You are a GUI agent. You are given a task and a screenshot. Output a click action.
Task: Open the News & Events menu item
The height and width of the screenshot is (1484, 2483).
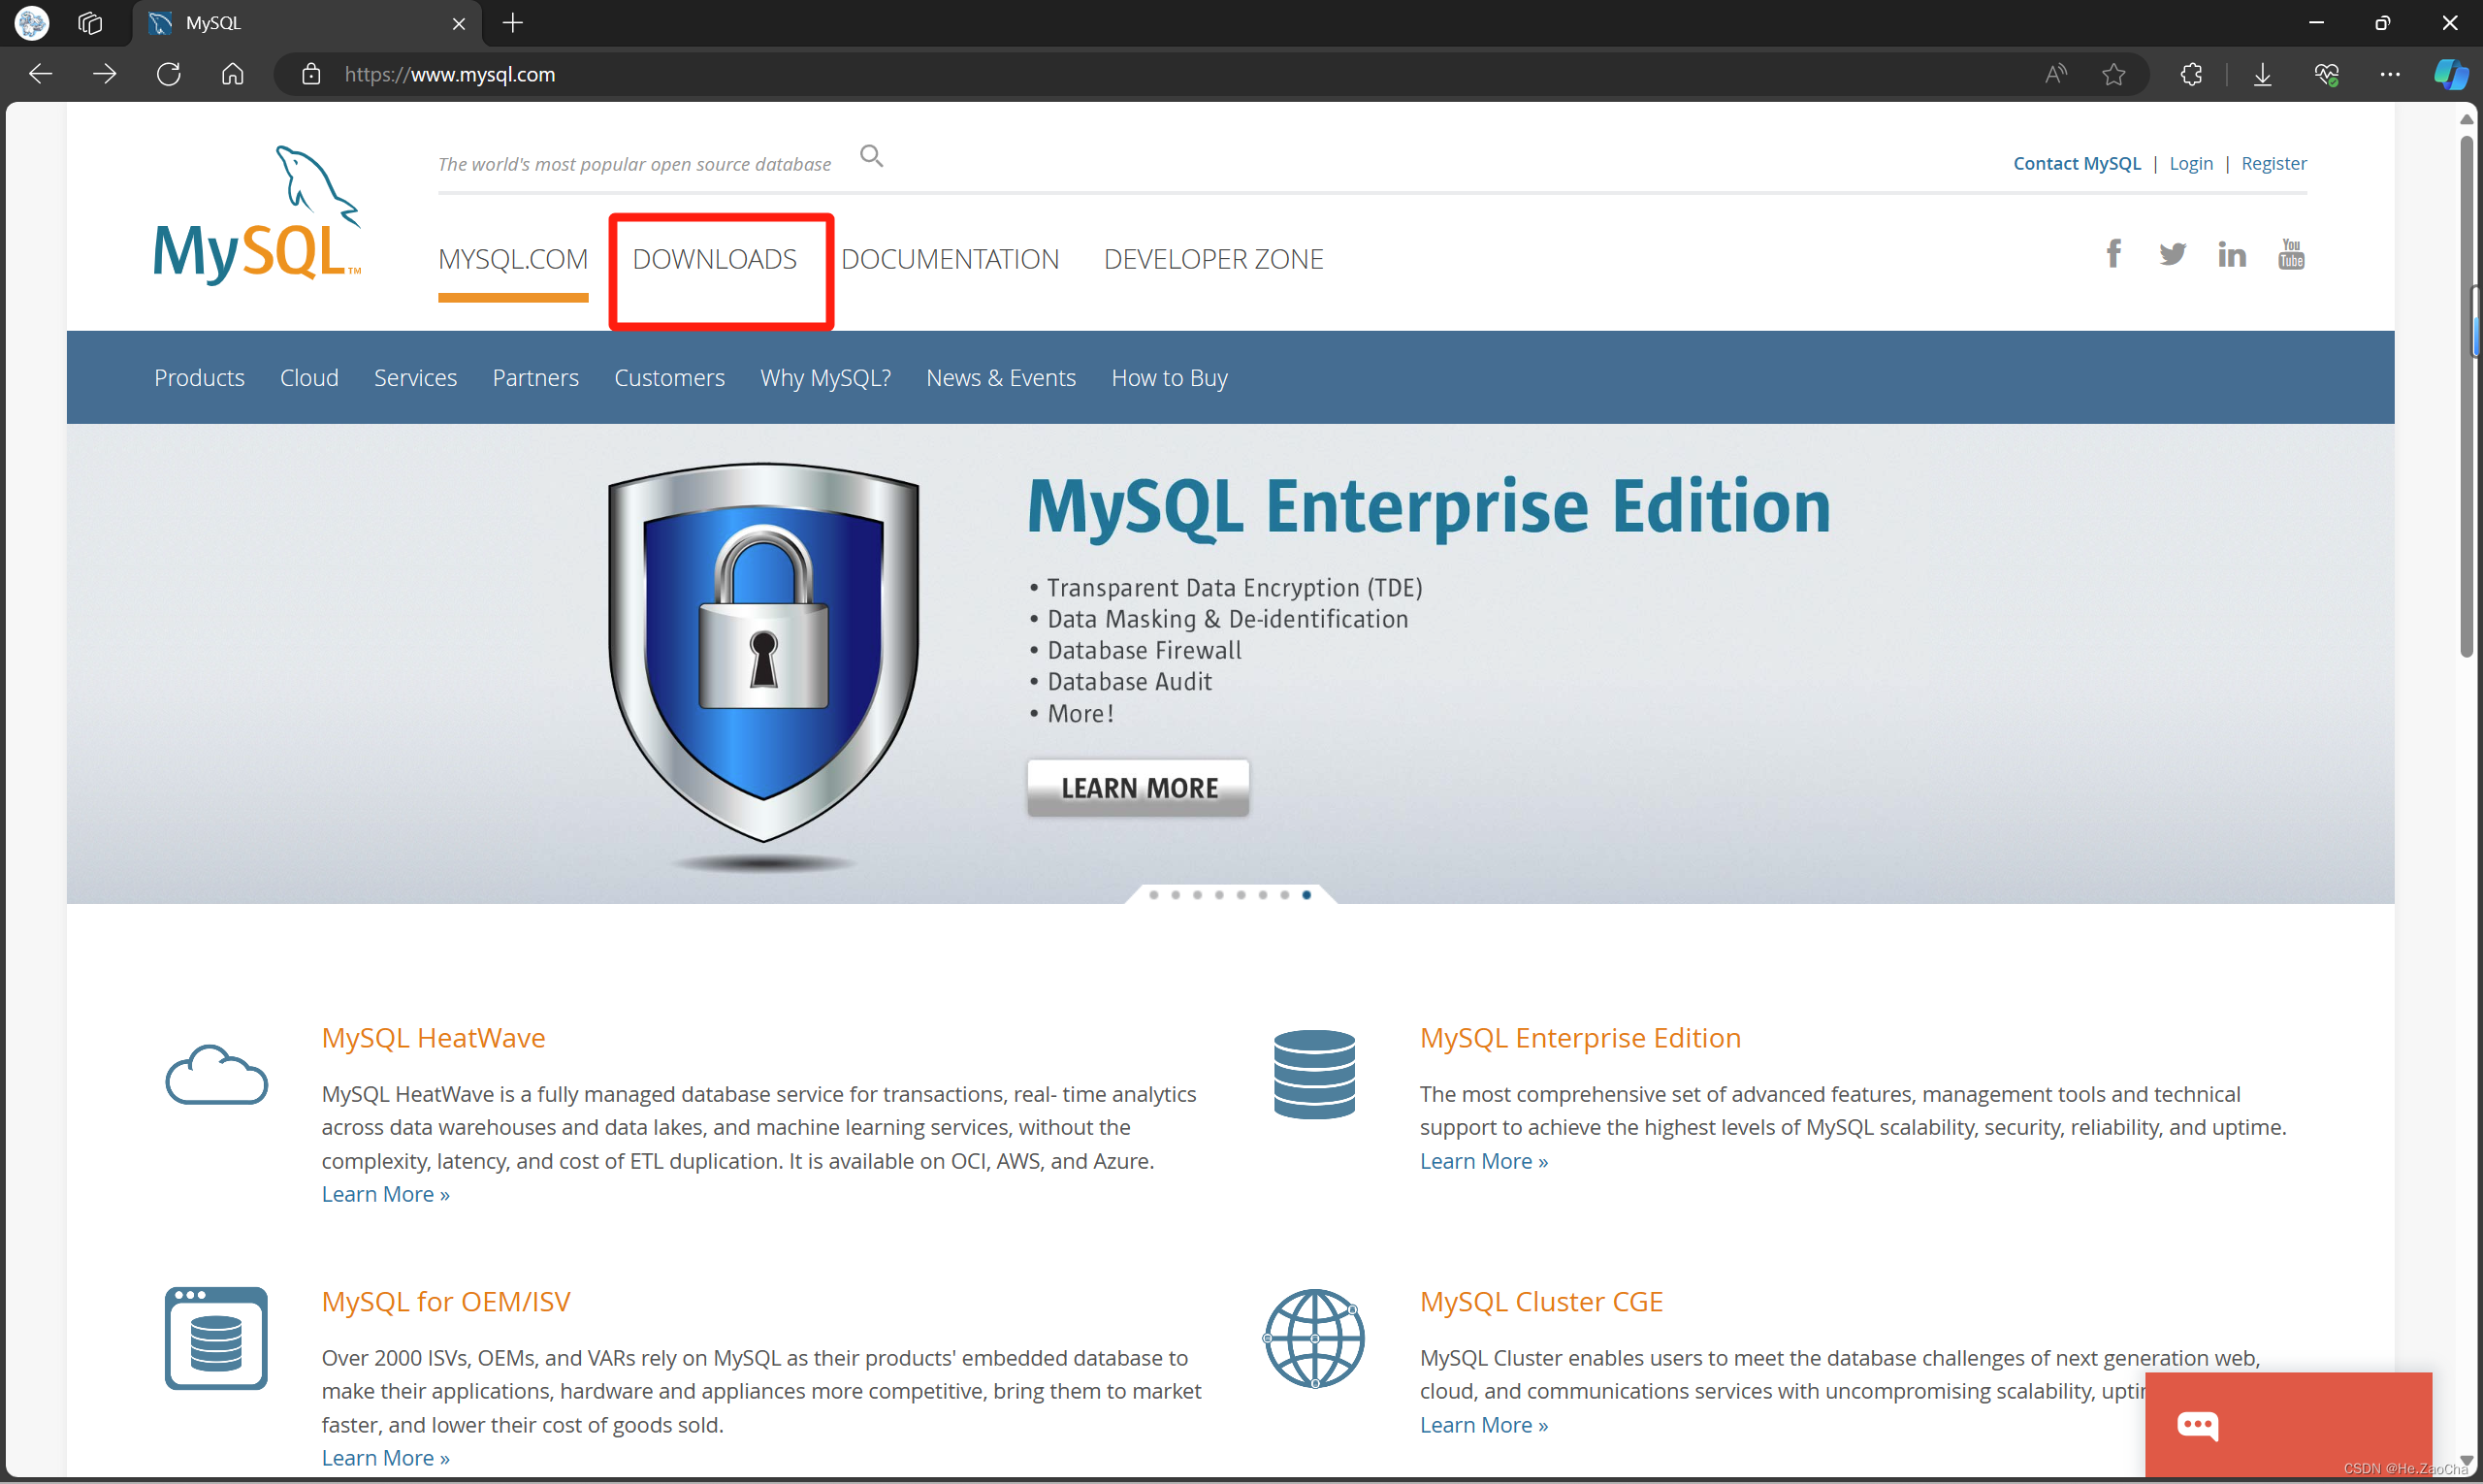click(x=1001, y=378)
